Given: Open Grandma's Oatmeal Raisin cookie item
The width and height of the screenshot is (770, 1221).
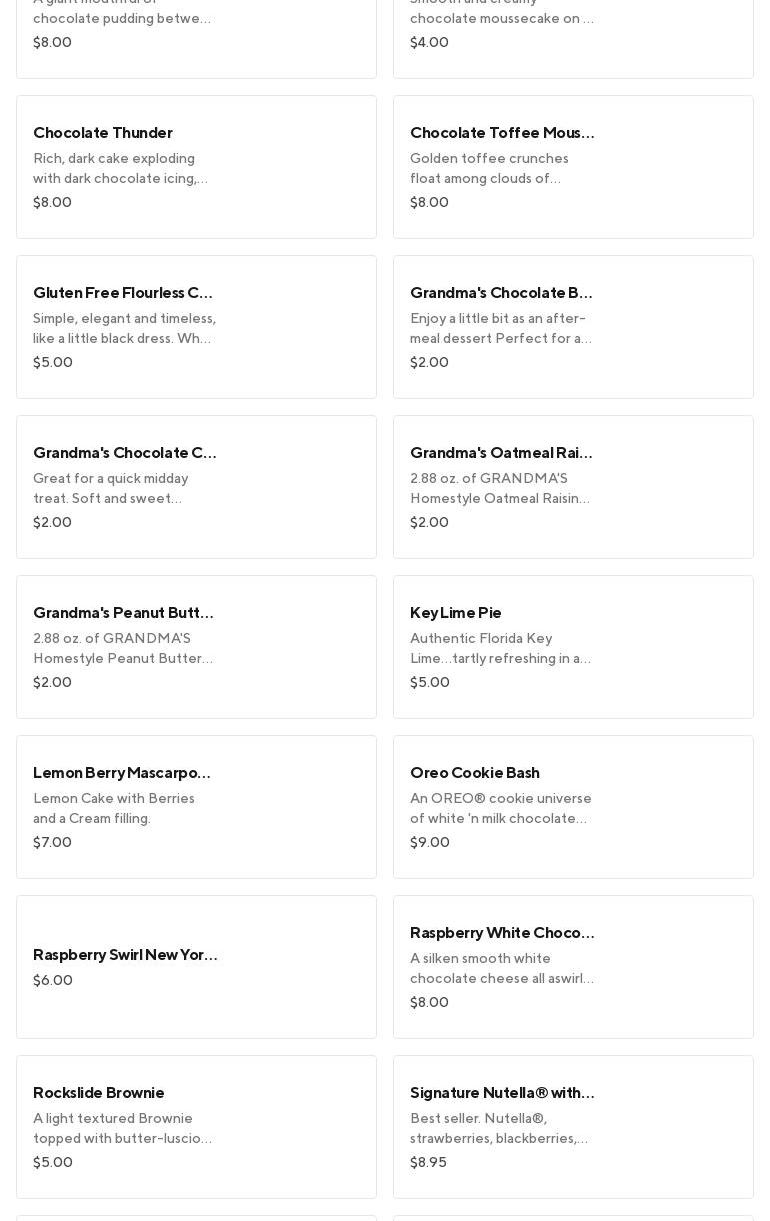Looking at the screenshot, I should pyautogui.click(x=573, y=487).
